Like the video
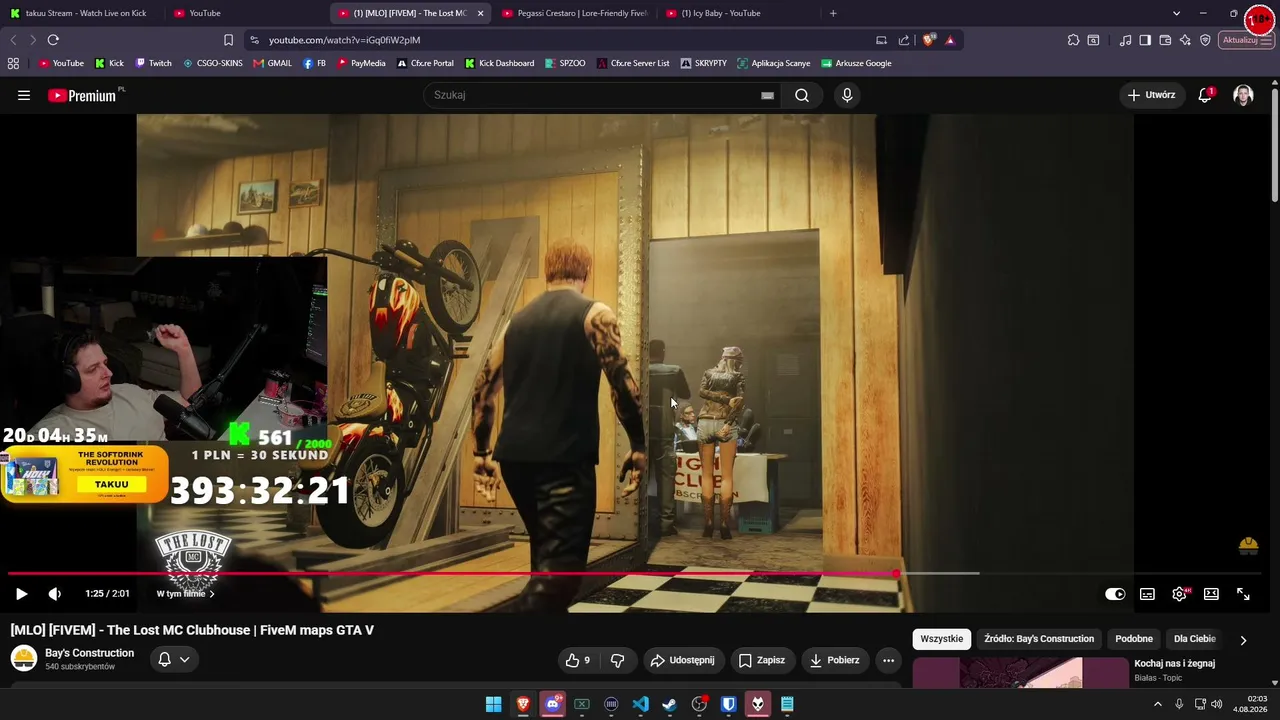This screenshot has height=720, width=1280. point(577,660)
